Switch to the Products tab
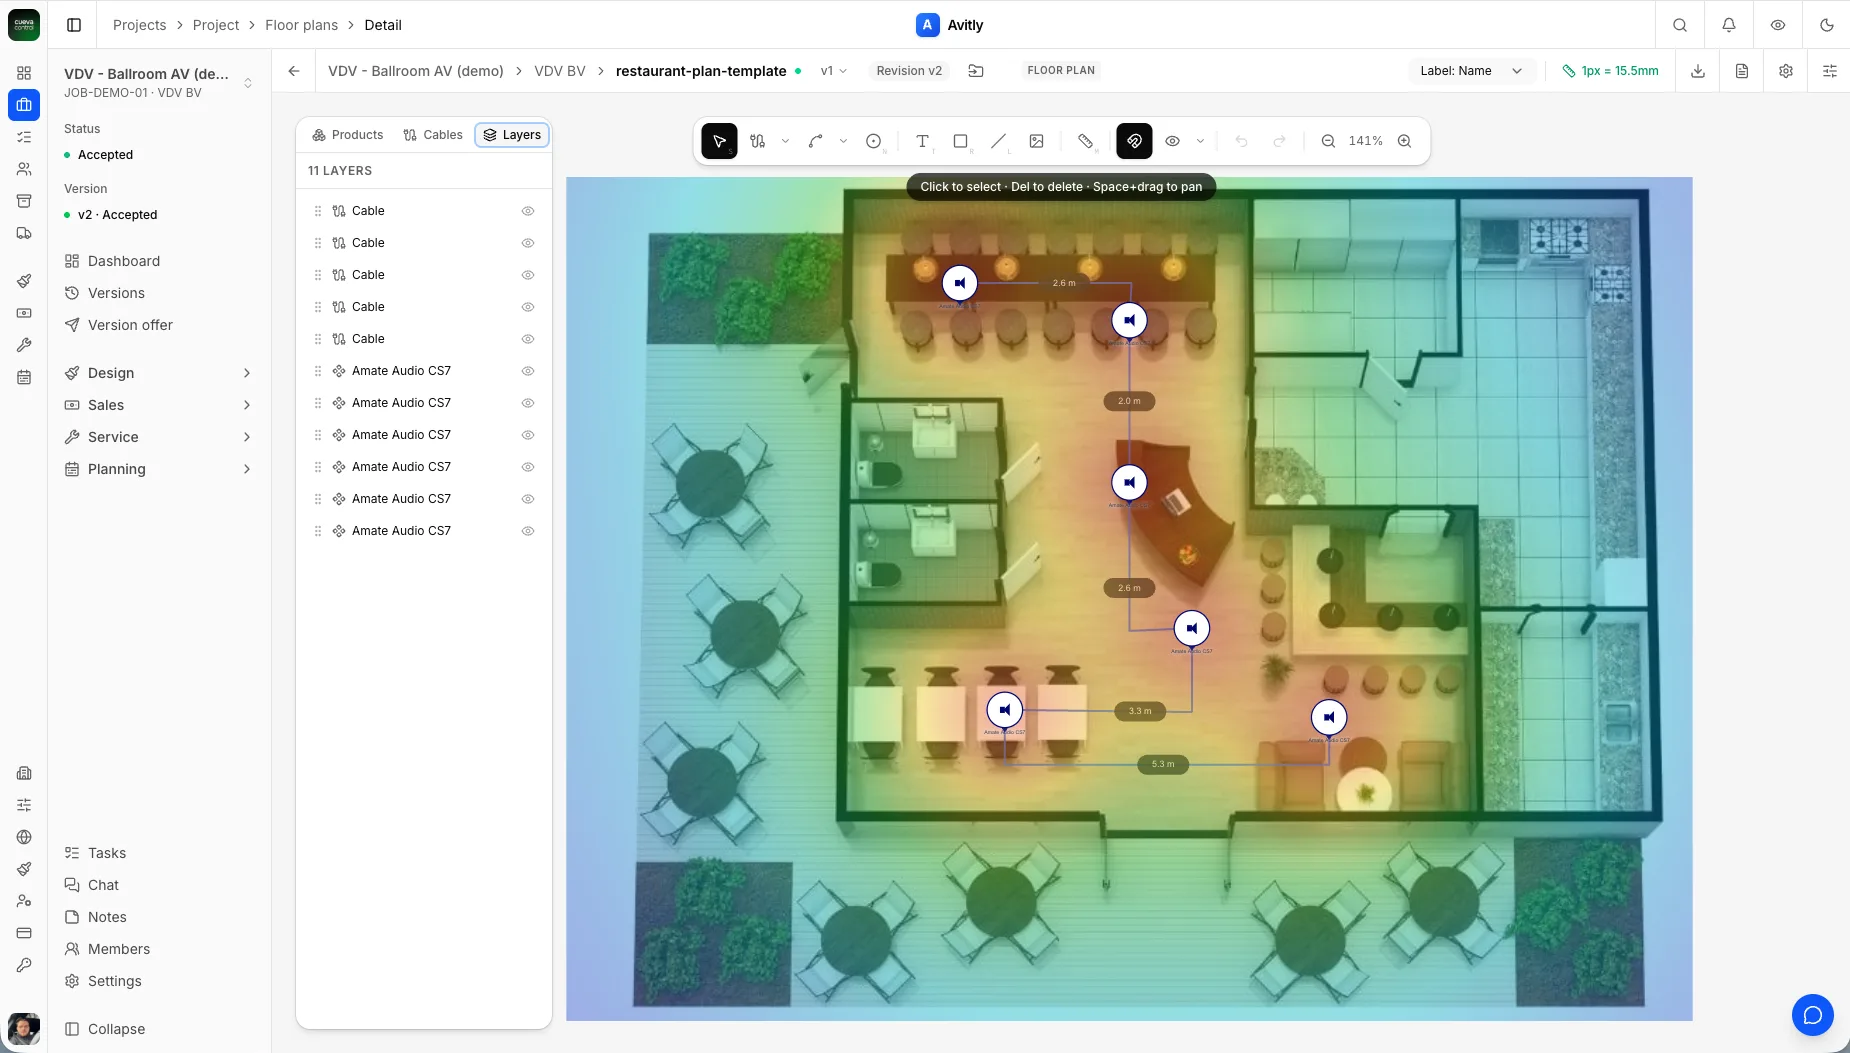 point(348,135)
